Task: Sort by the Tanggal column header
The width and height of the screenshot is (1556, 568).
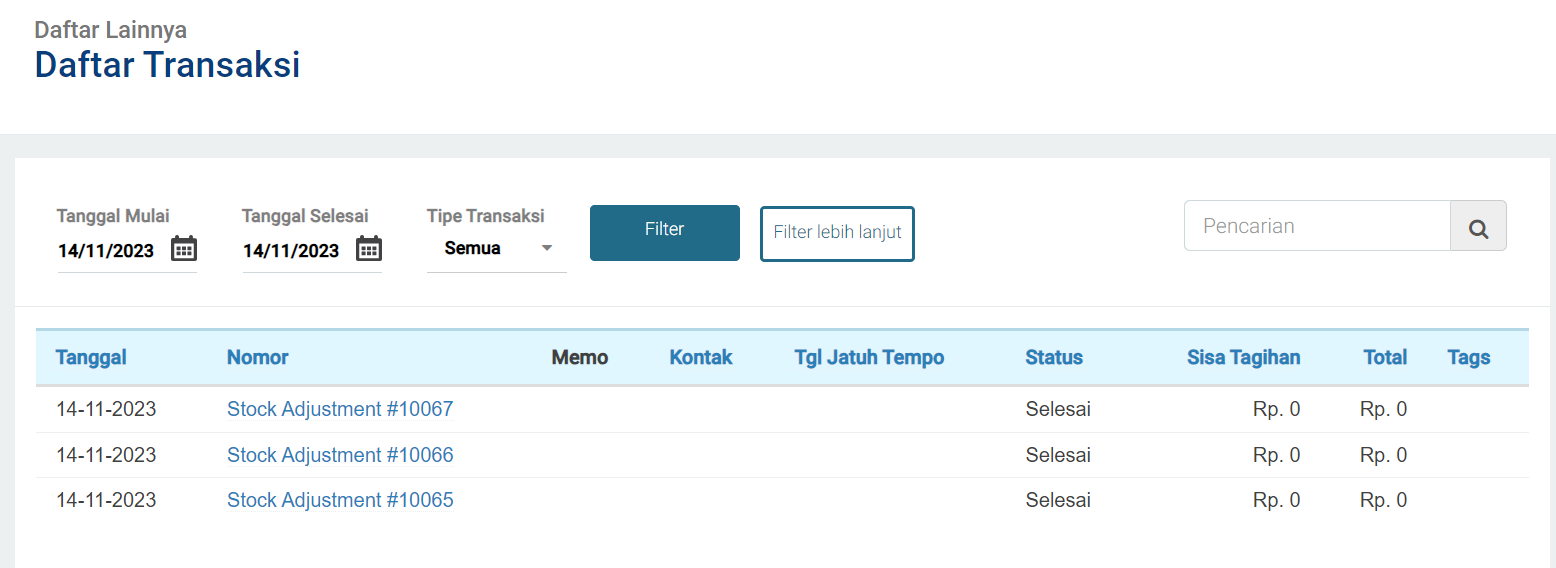Action: [91, 357]
